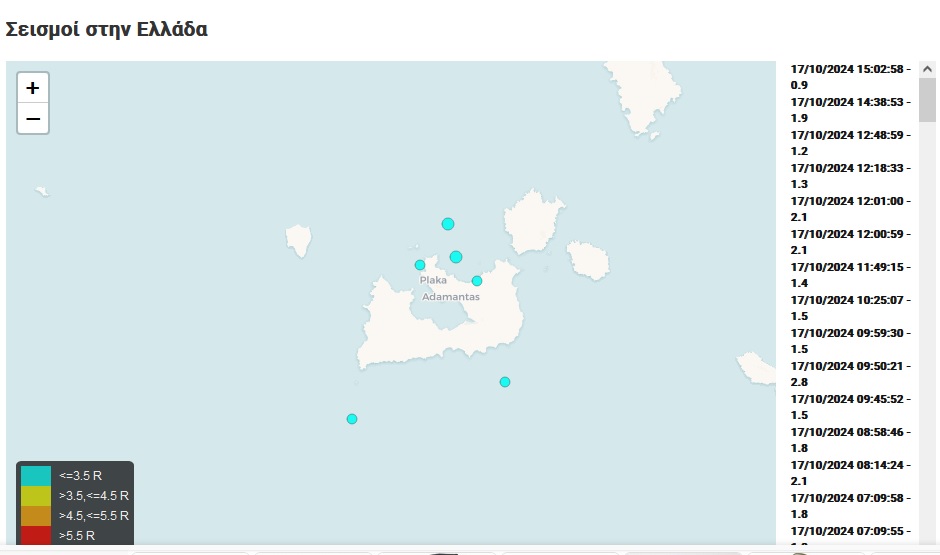
Task: Select the 09:50:21 magnitude 2.8 earthquake entry
Action: click(x=850, y=374)
